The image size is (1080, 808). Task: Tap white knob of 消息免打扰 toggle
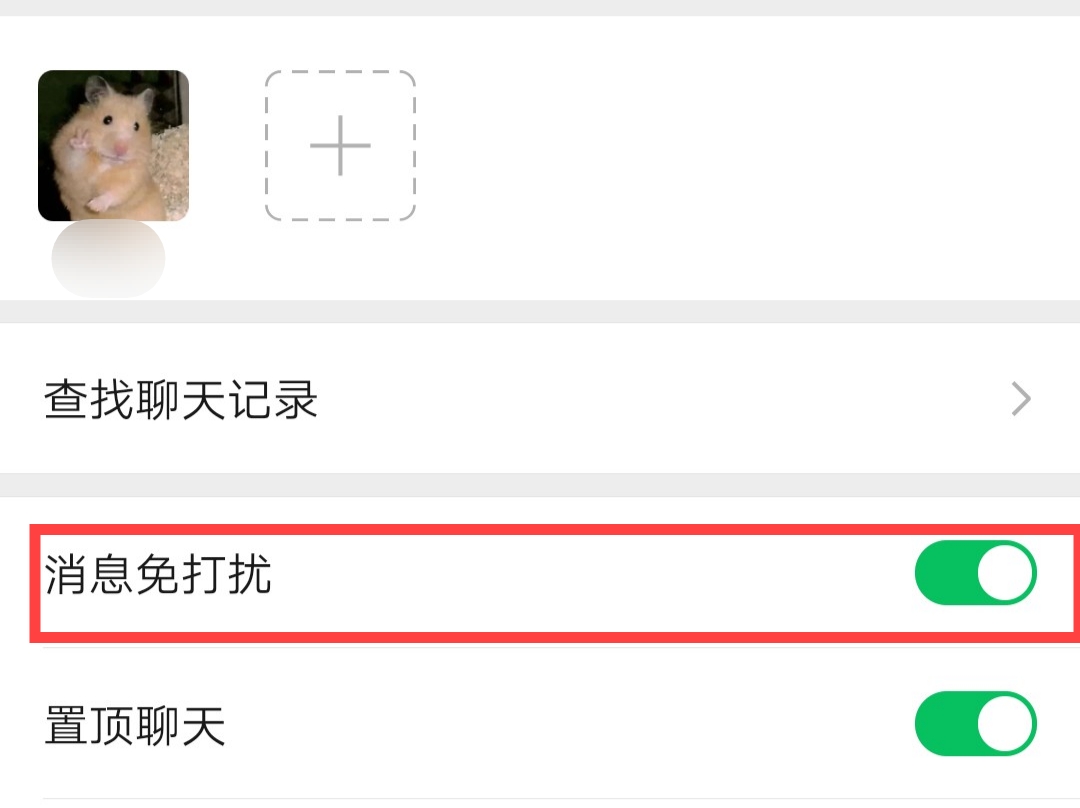pyautogui.click(x=1005, y=573)
